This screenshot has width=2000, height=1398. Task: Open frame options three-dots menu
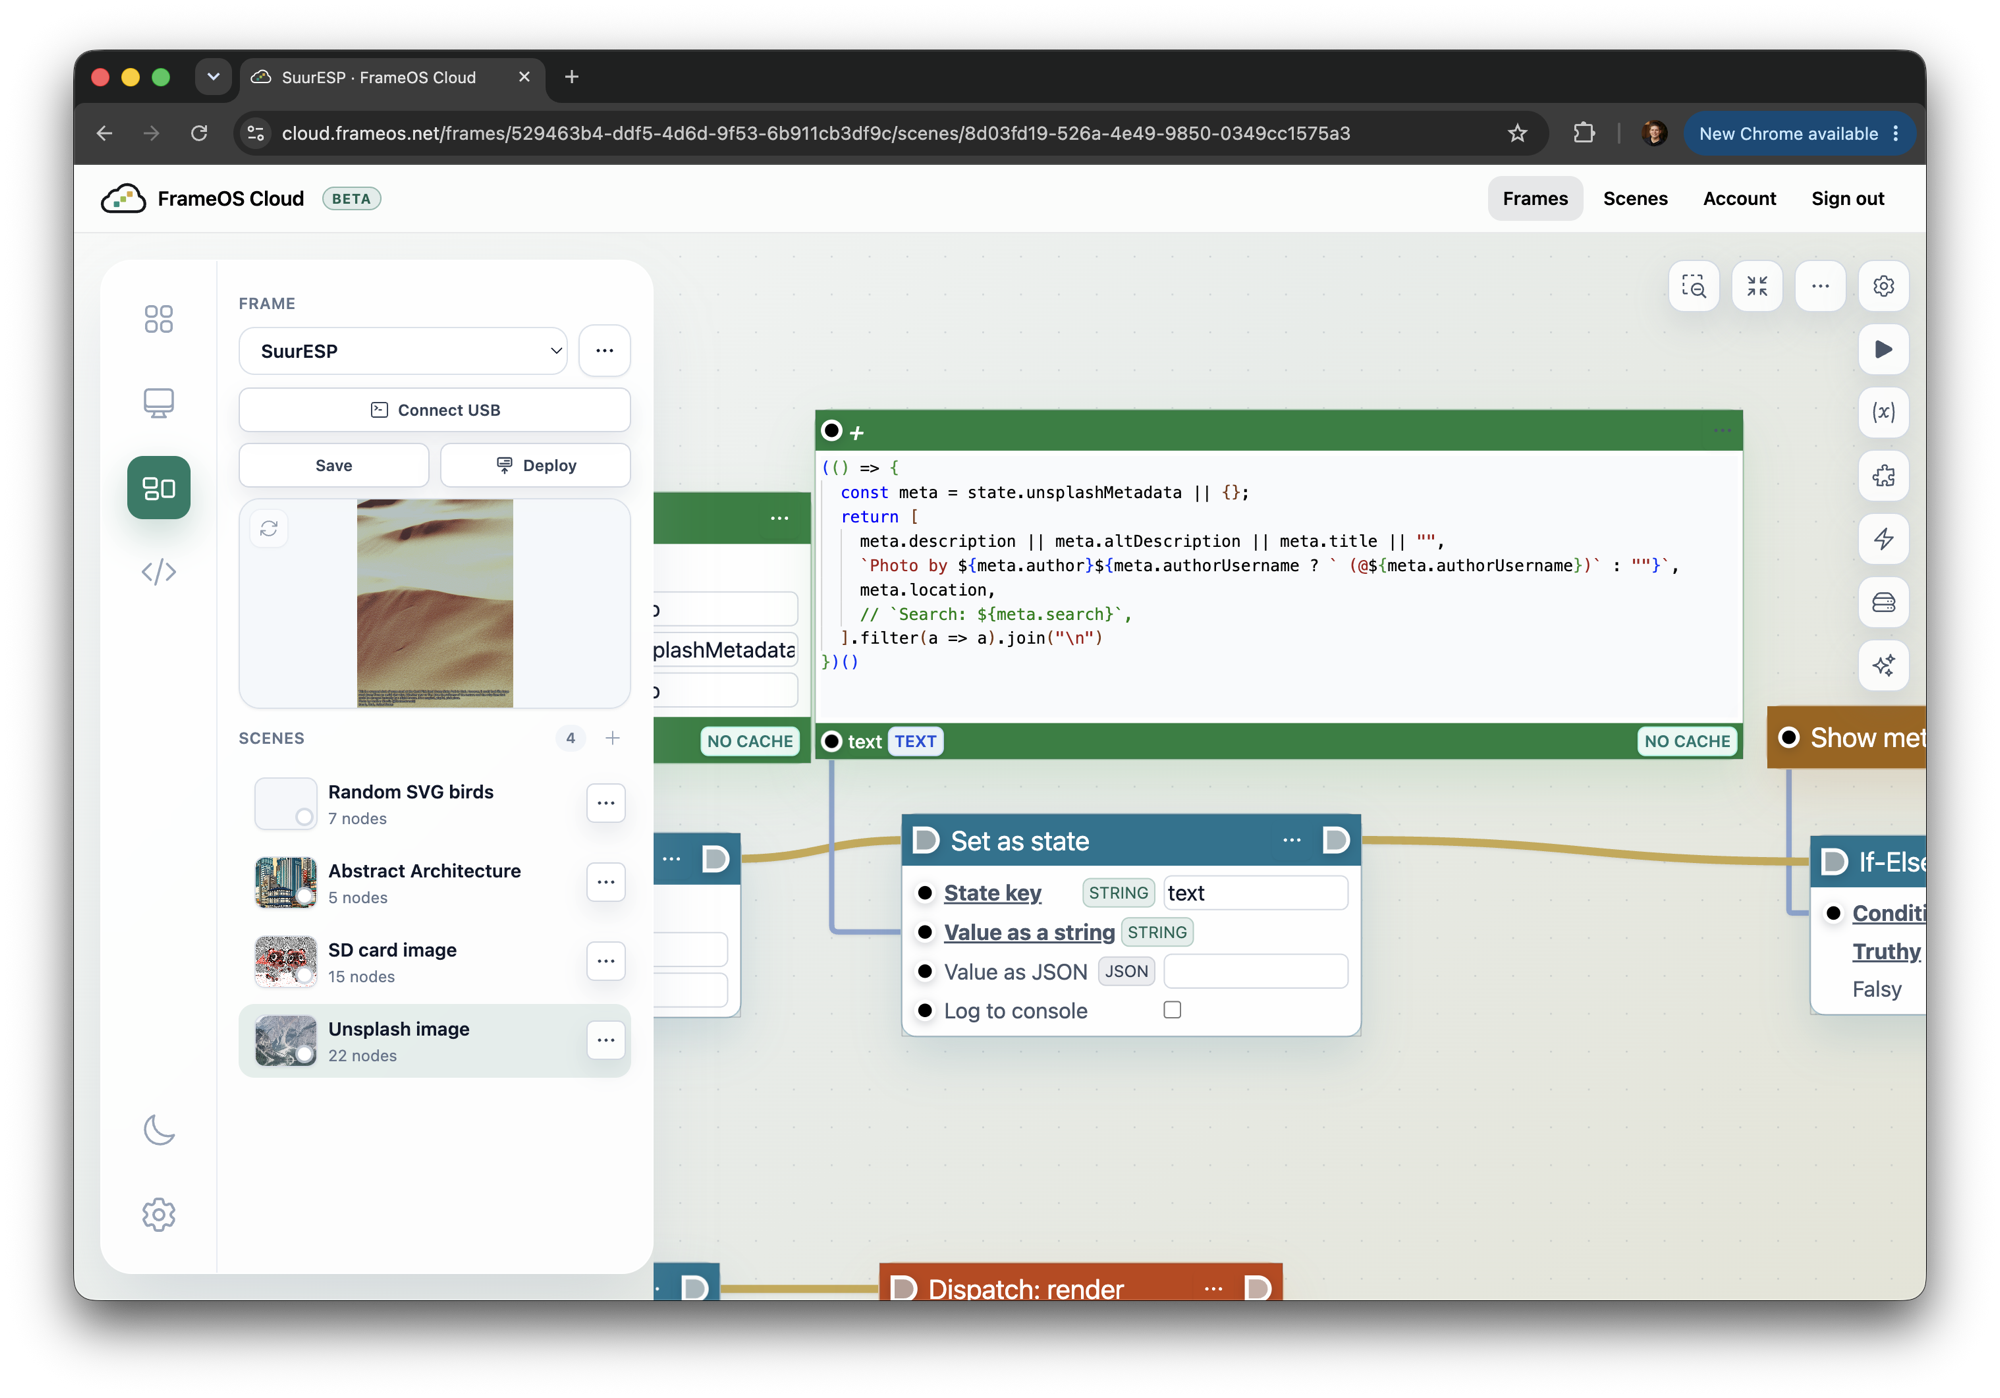click(x=605, y=351)
